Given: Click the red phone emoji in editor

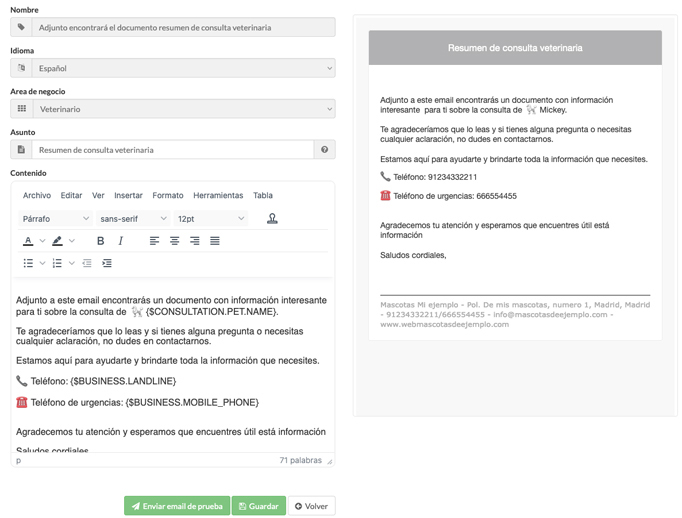Looking at the screenshot, I should 22,402.
